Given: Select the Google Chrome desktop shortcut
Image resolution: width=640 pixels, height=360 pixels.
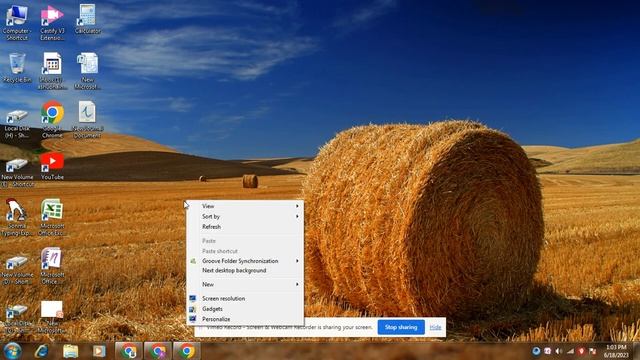Looking at the screenshot, I should (x=52, y=119).
